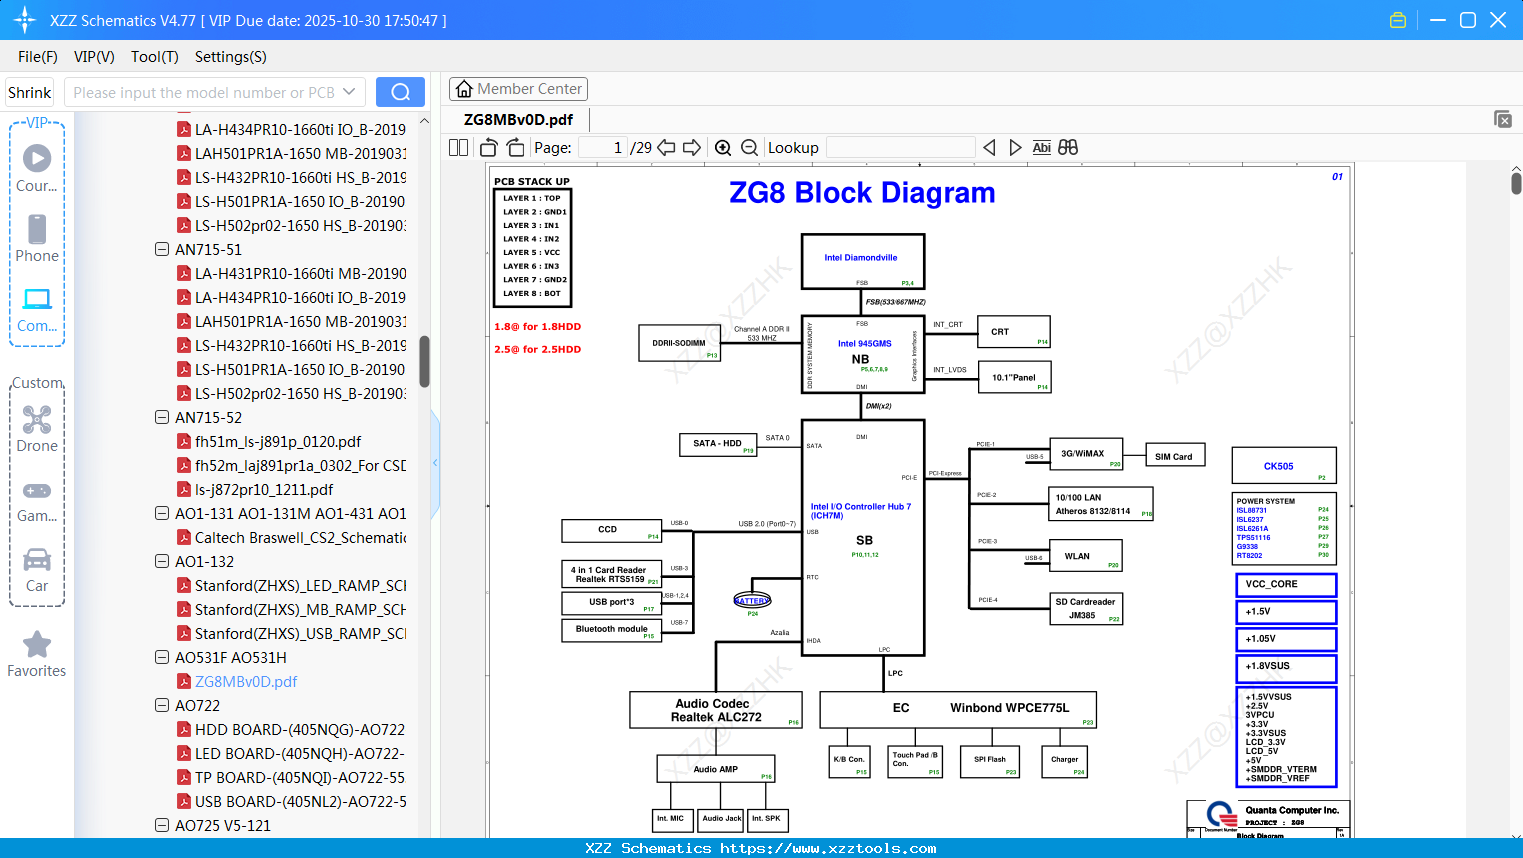Screen dimensions: 1523x858
Task: Collapse the AO531F AO531H folder
Action: [x=162, y=657]
